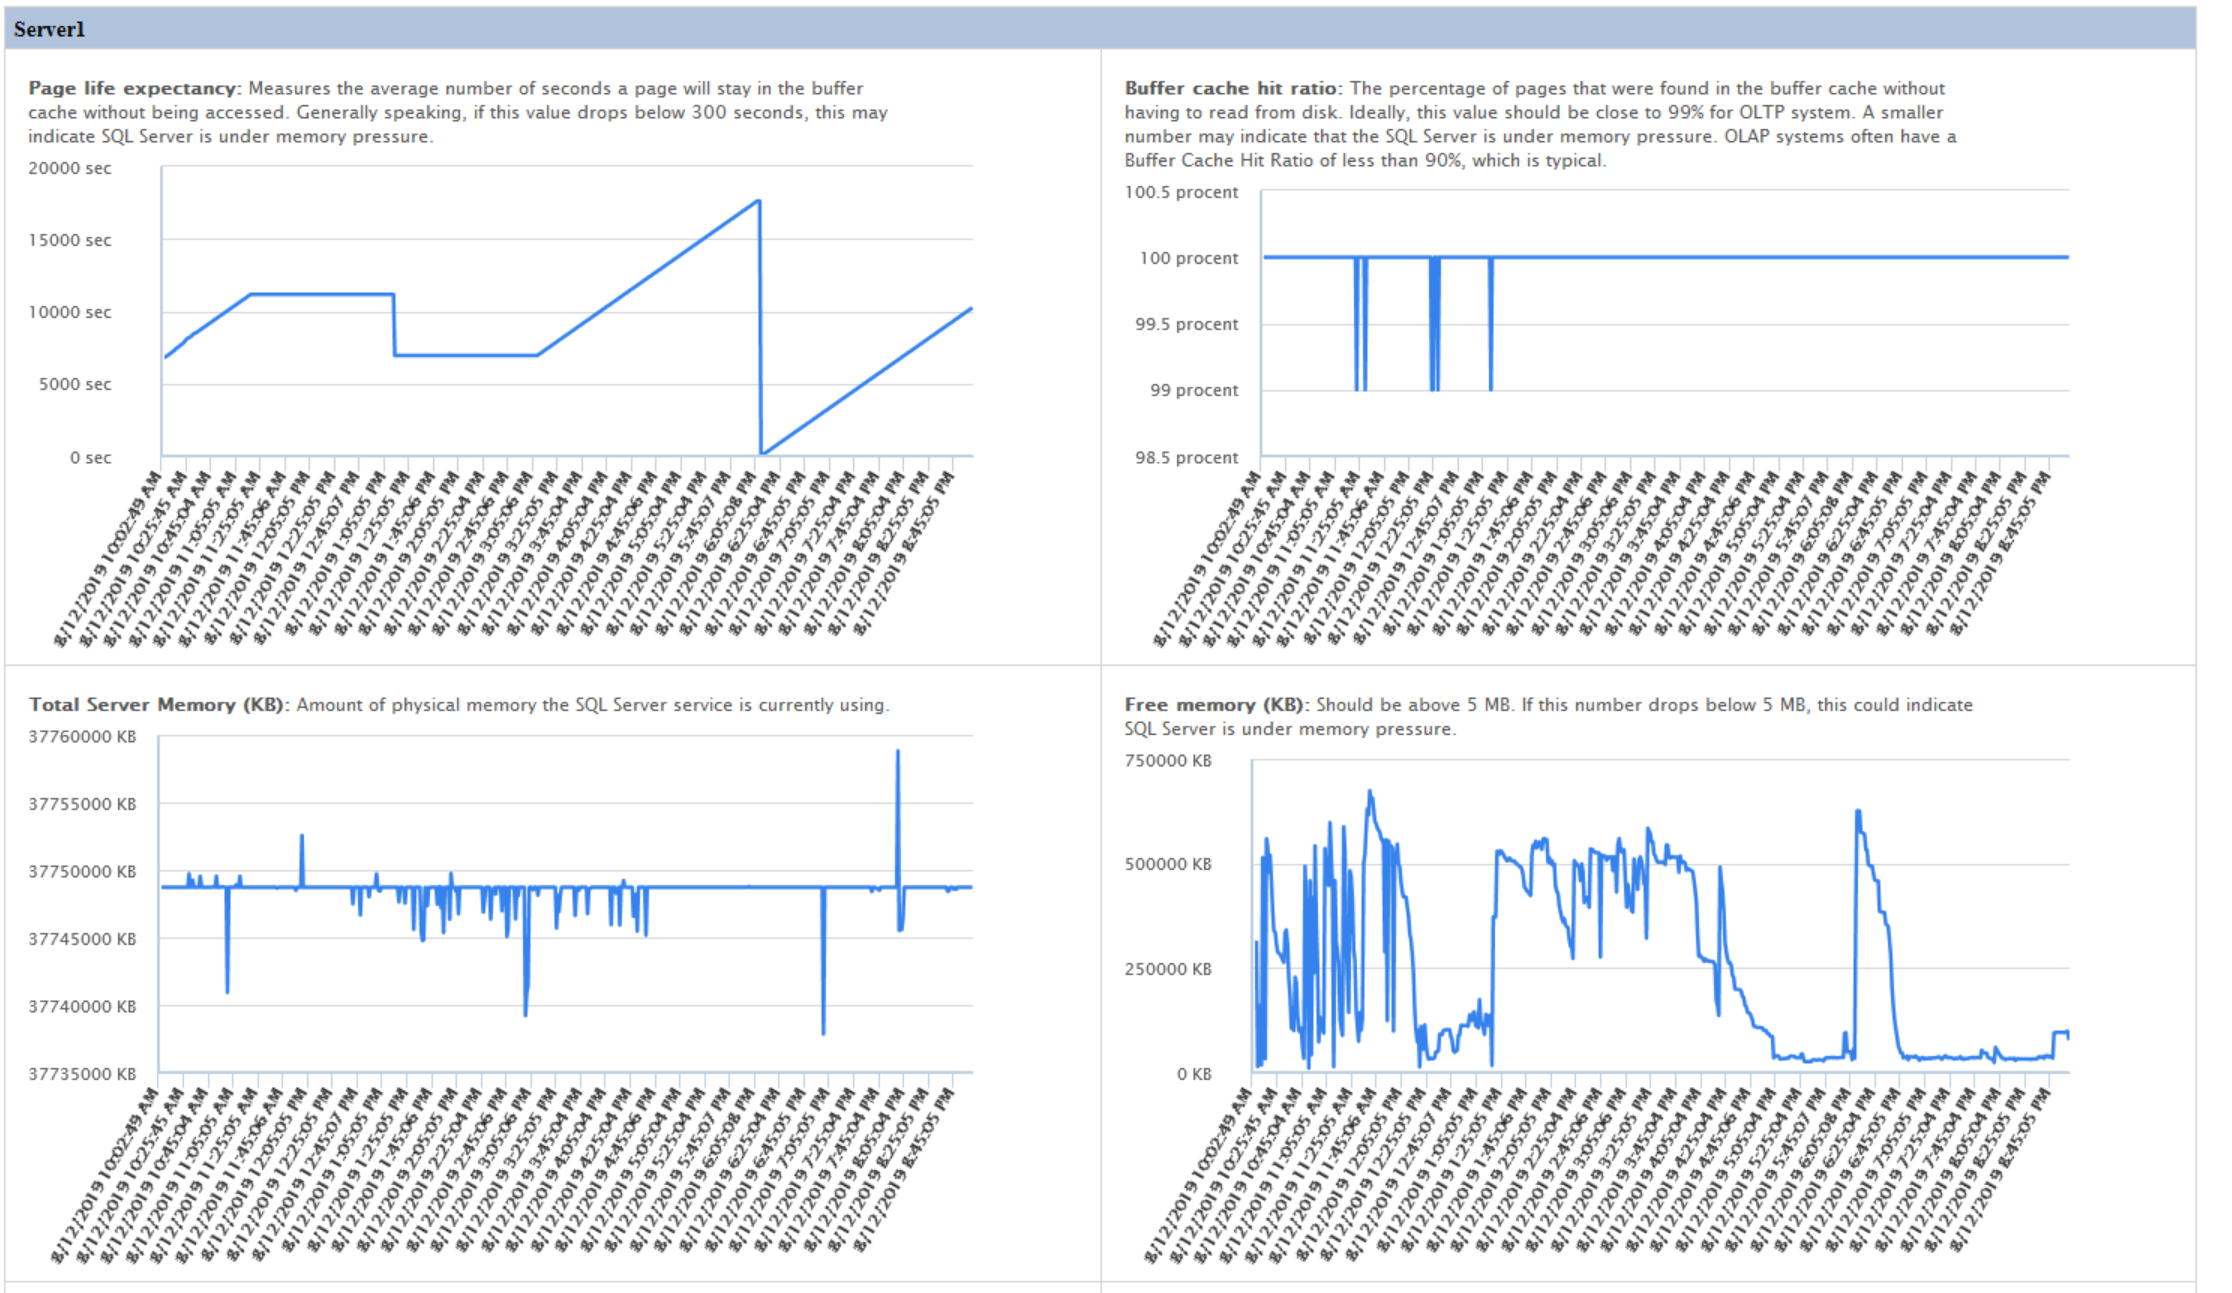
Task: Click the 250000 KB axis label
Action: click(x=1168, y=969)
